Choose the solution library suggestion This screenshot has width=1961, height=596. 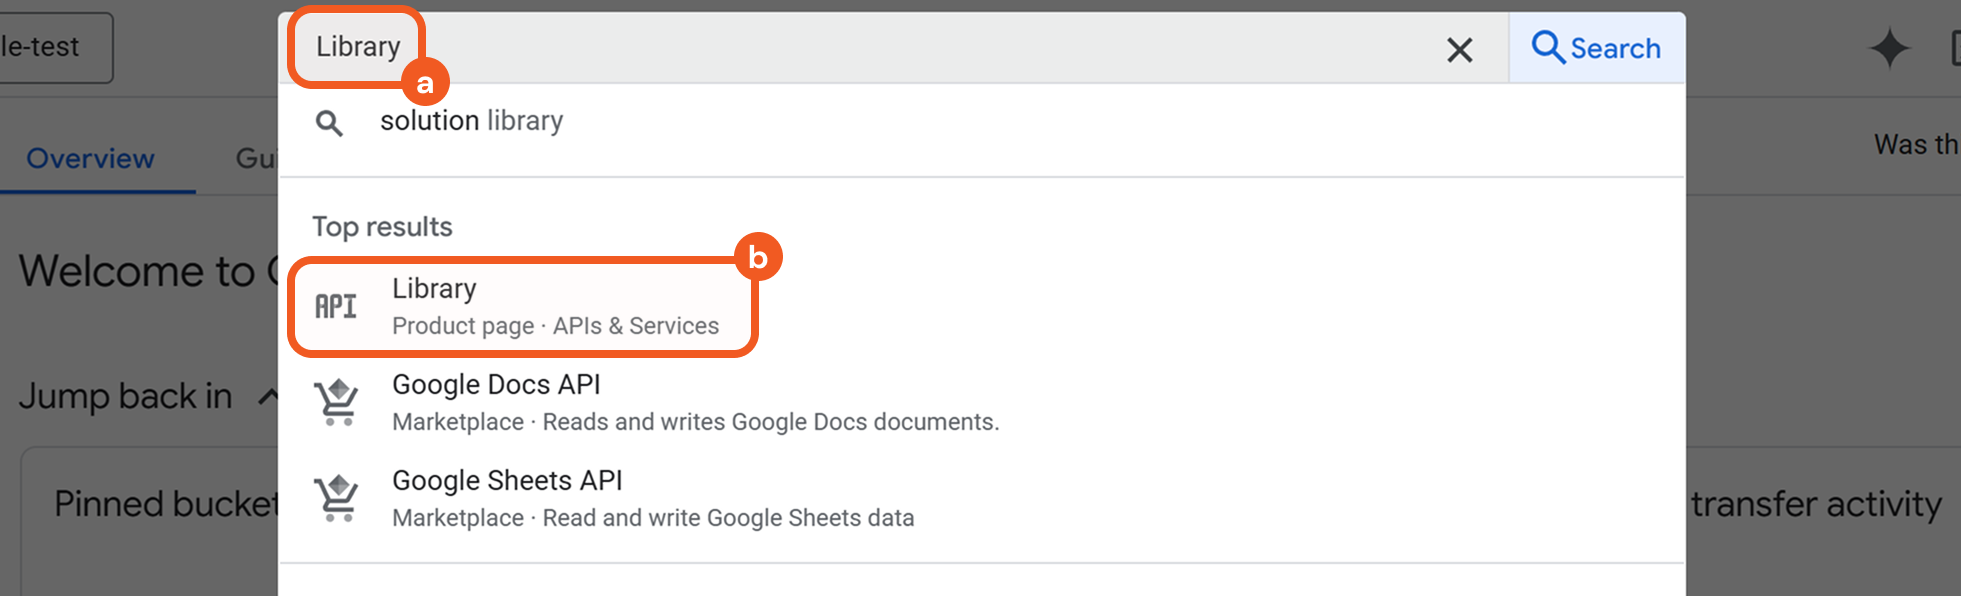coord(471,121)
